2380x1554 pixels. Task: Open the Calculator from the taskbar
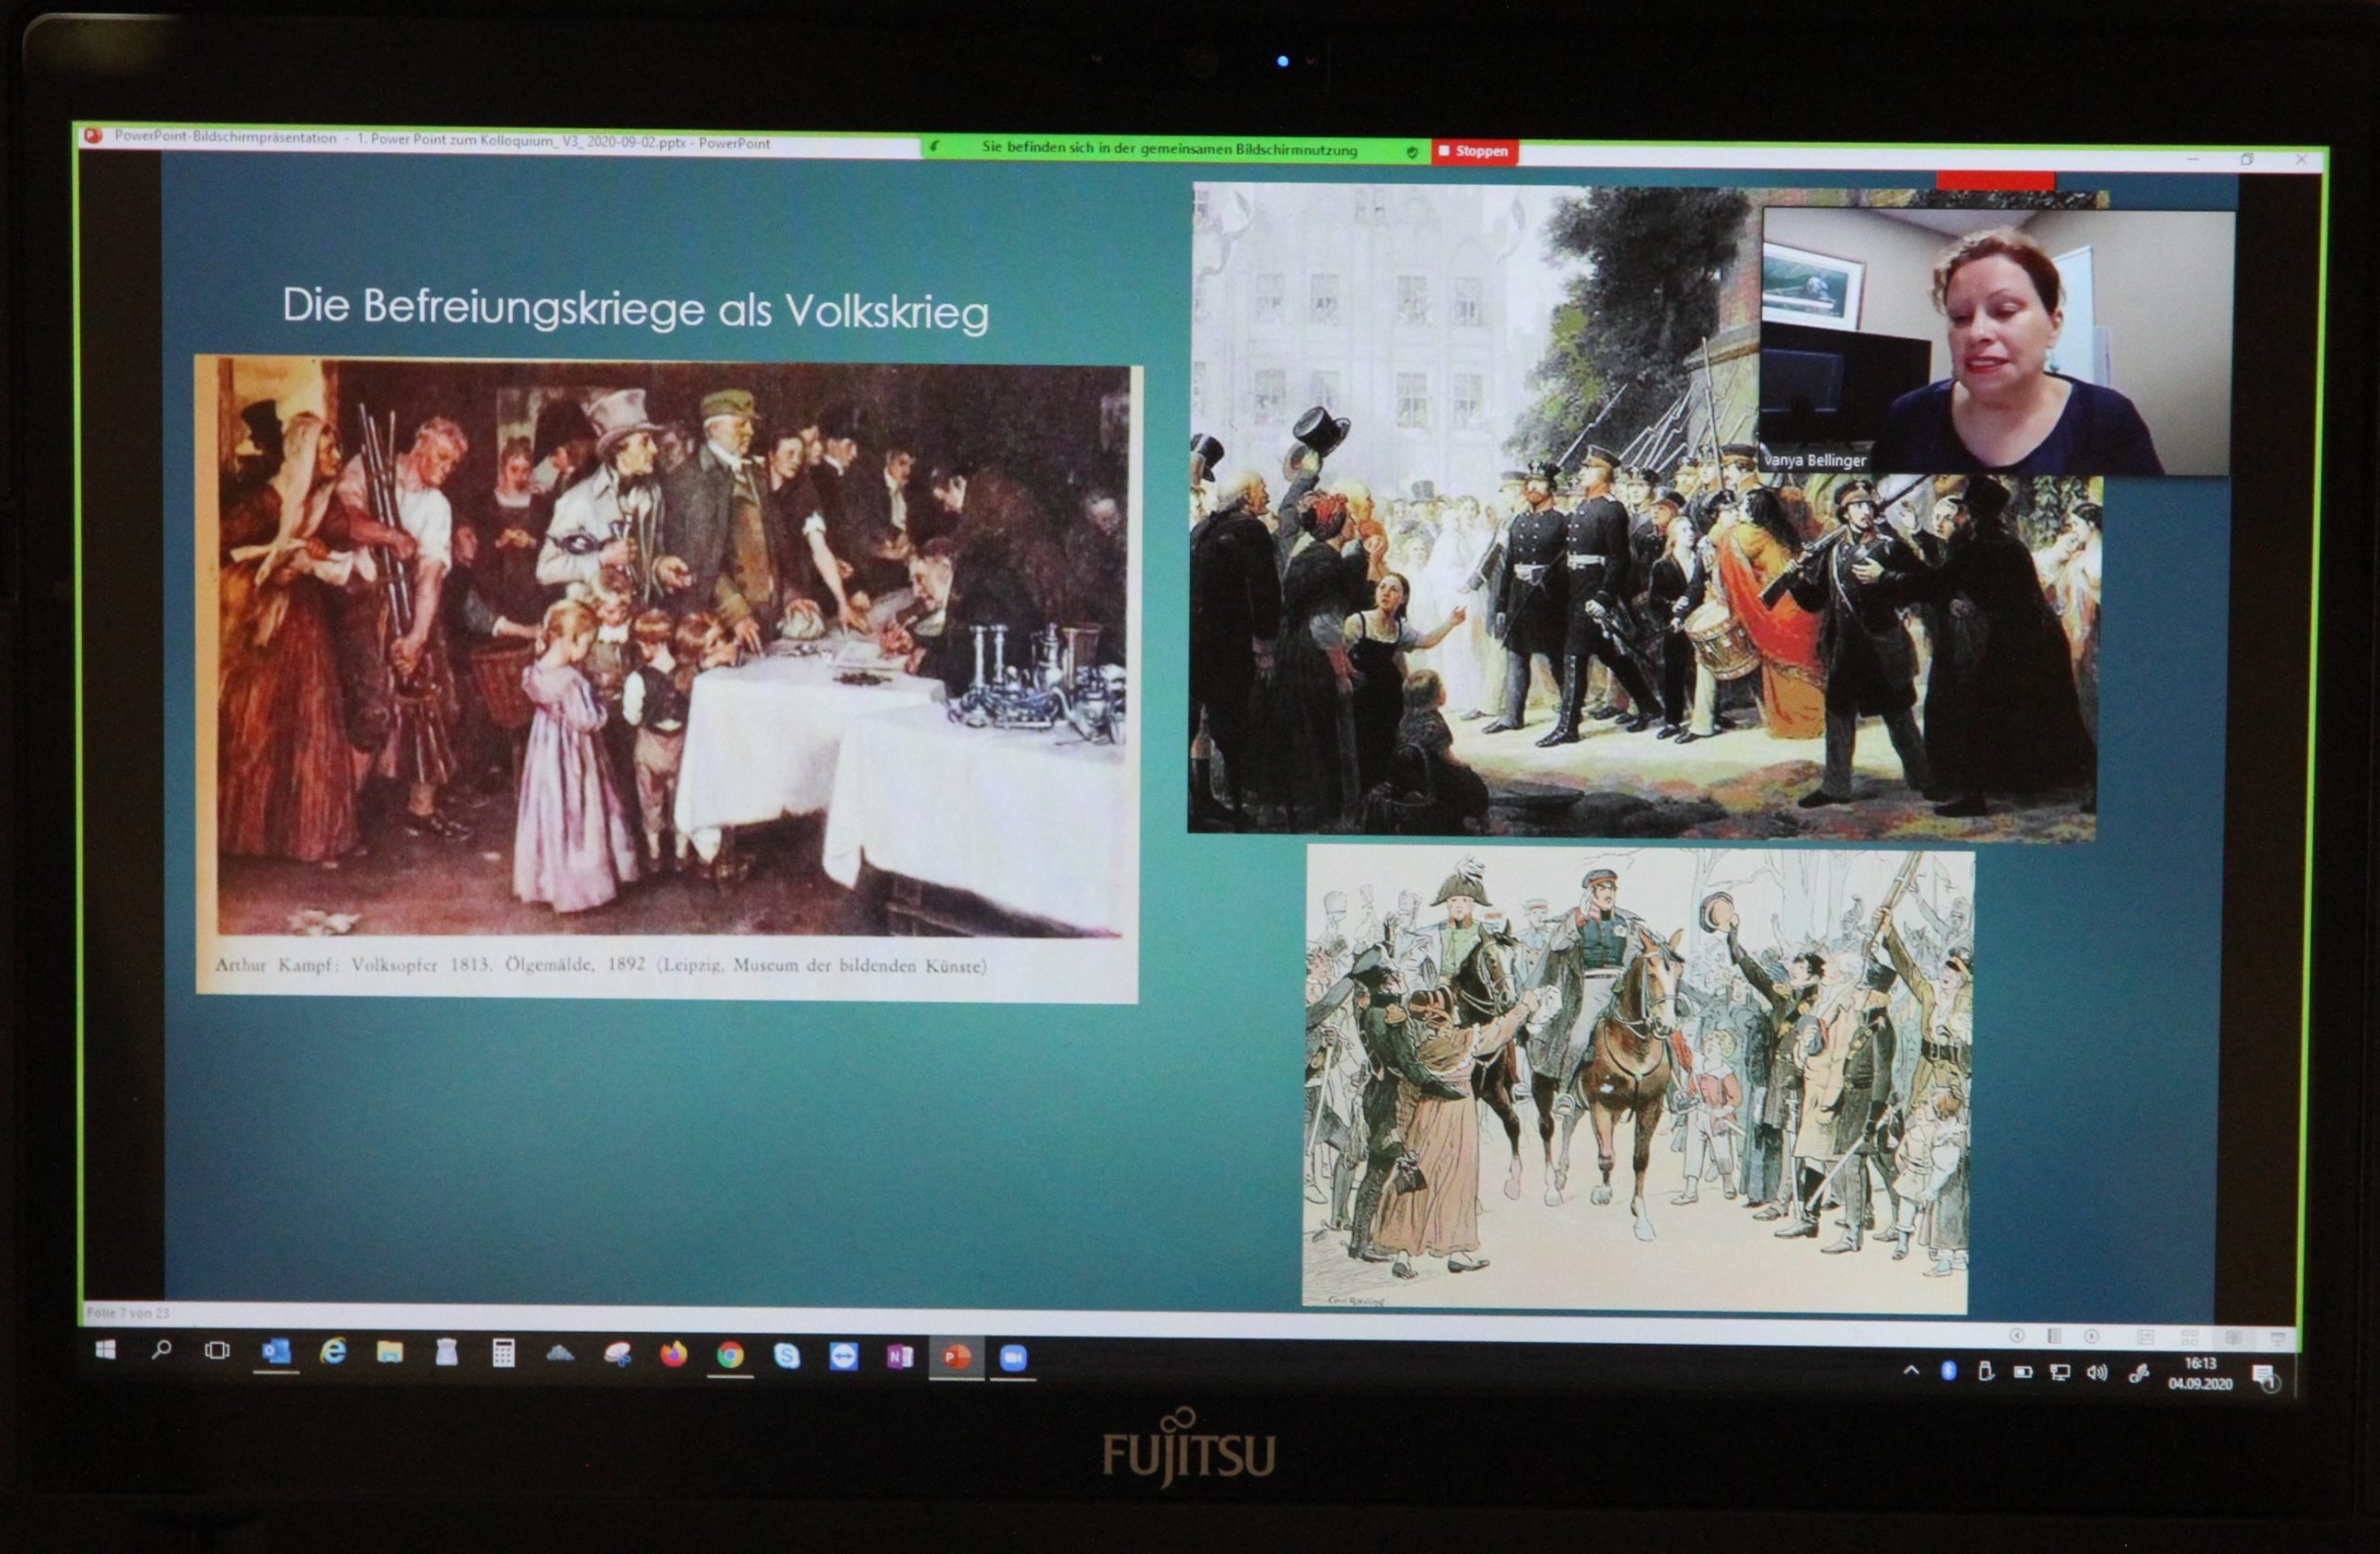point(503,1354)
